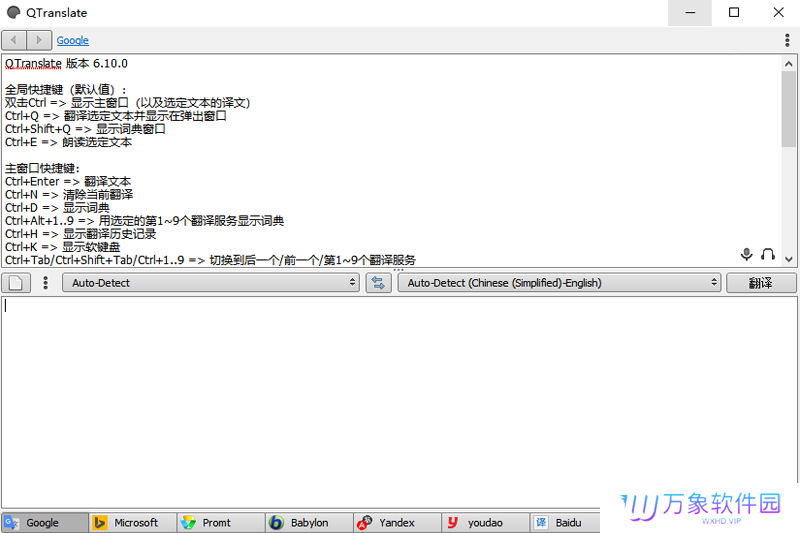
Task: Minimize the QTranslate window
Action: [690, 13]
